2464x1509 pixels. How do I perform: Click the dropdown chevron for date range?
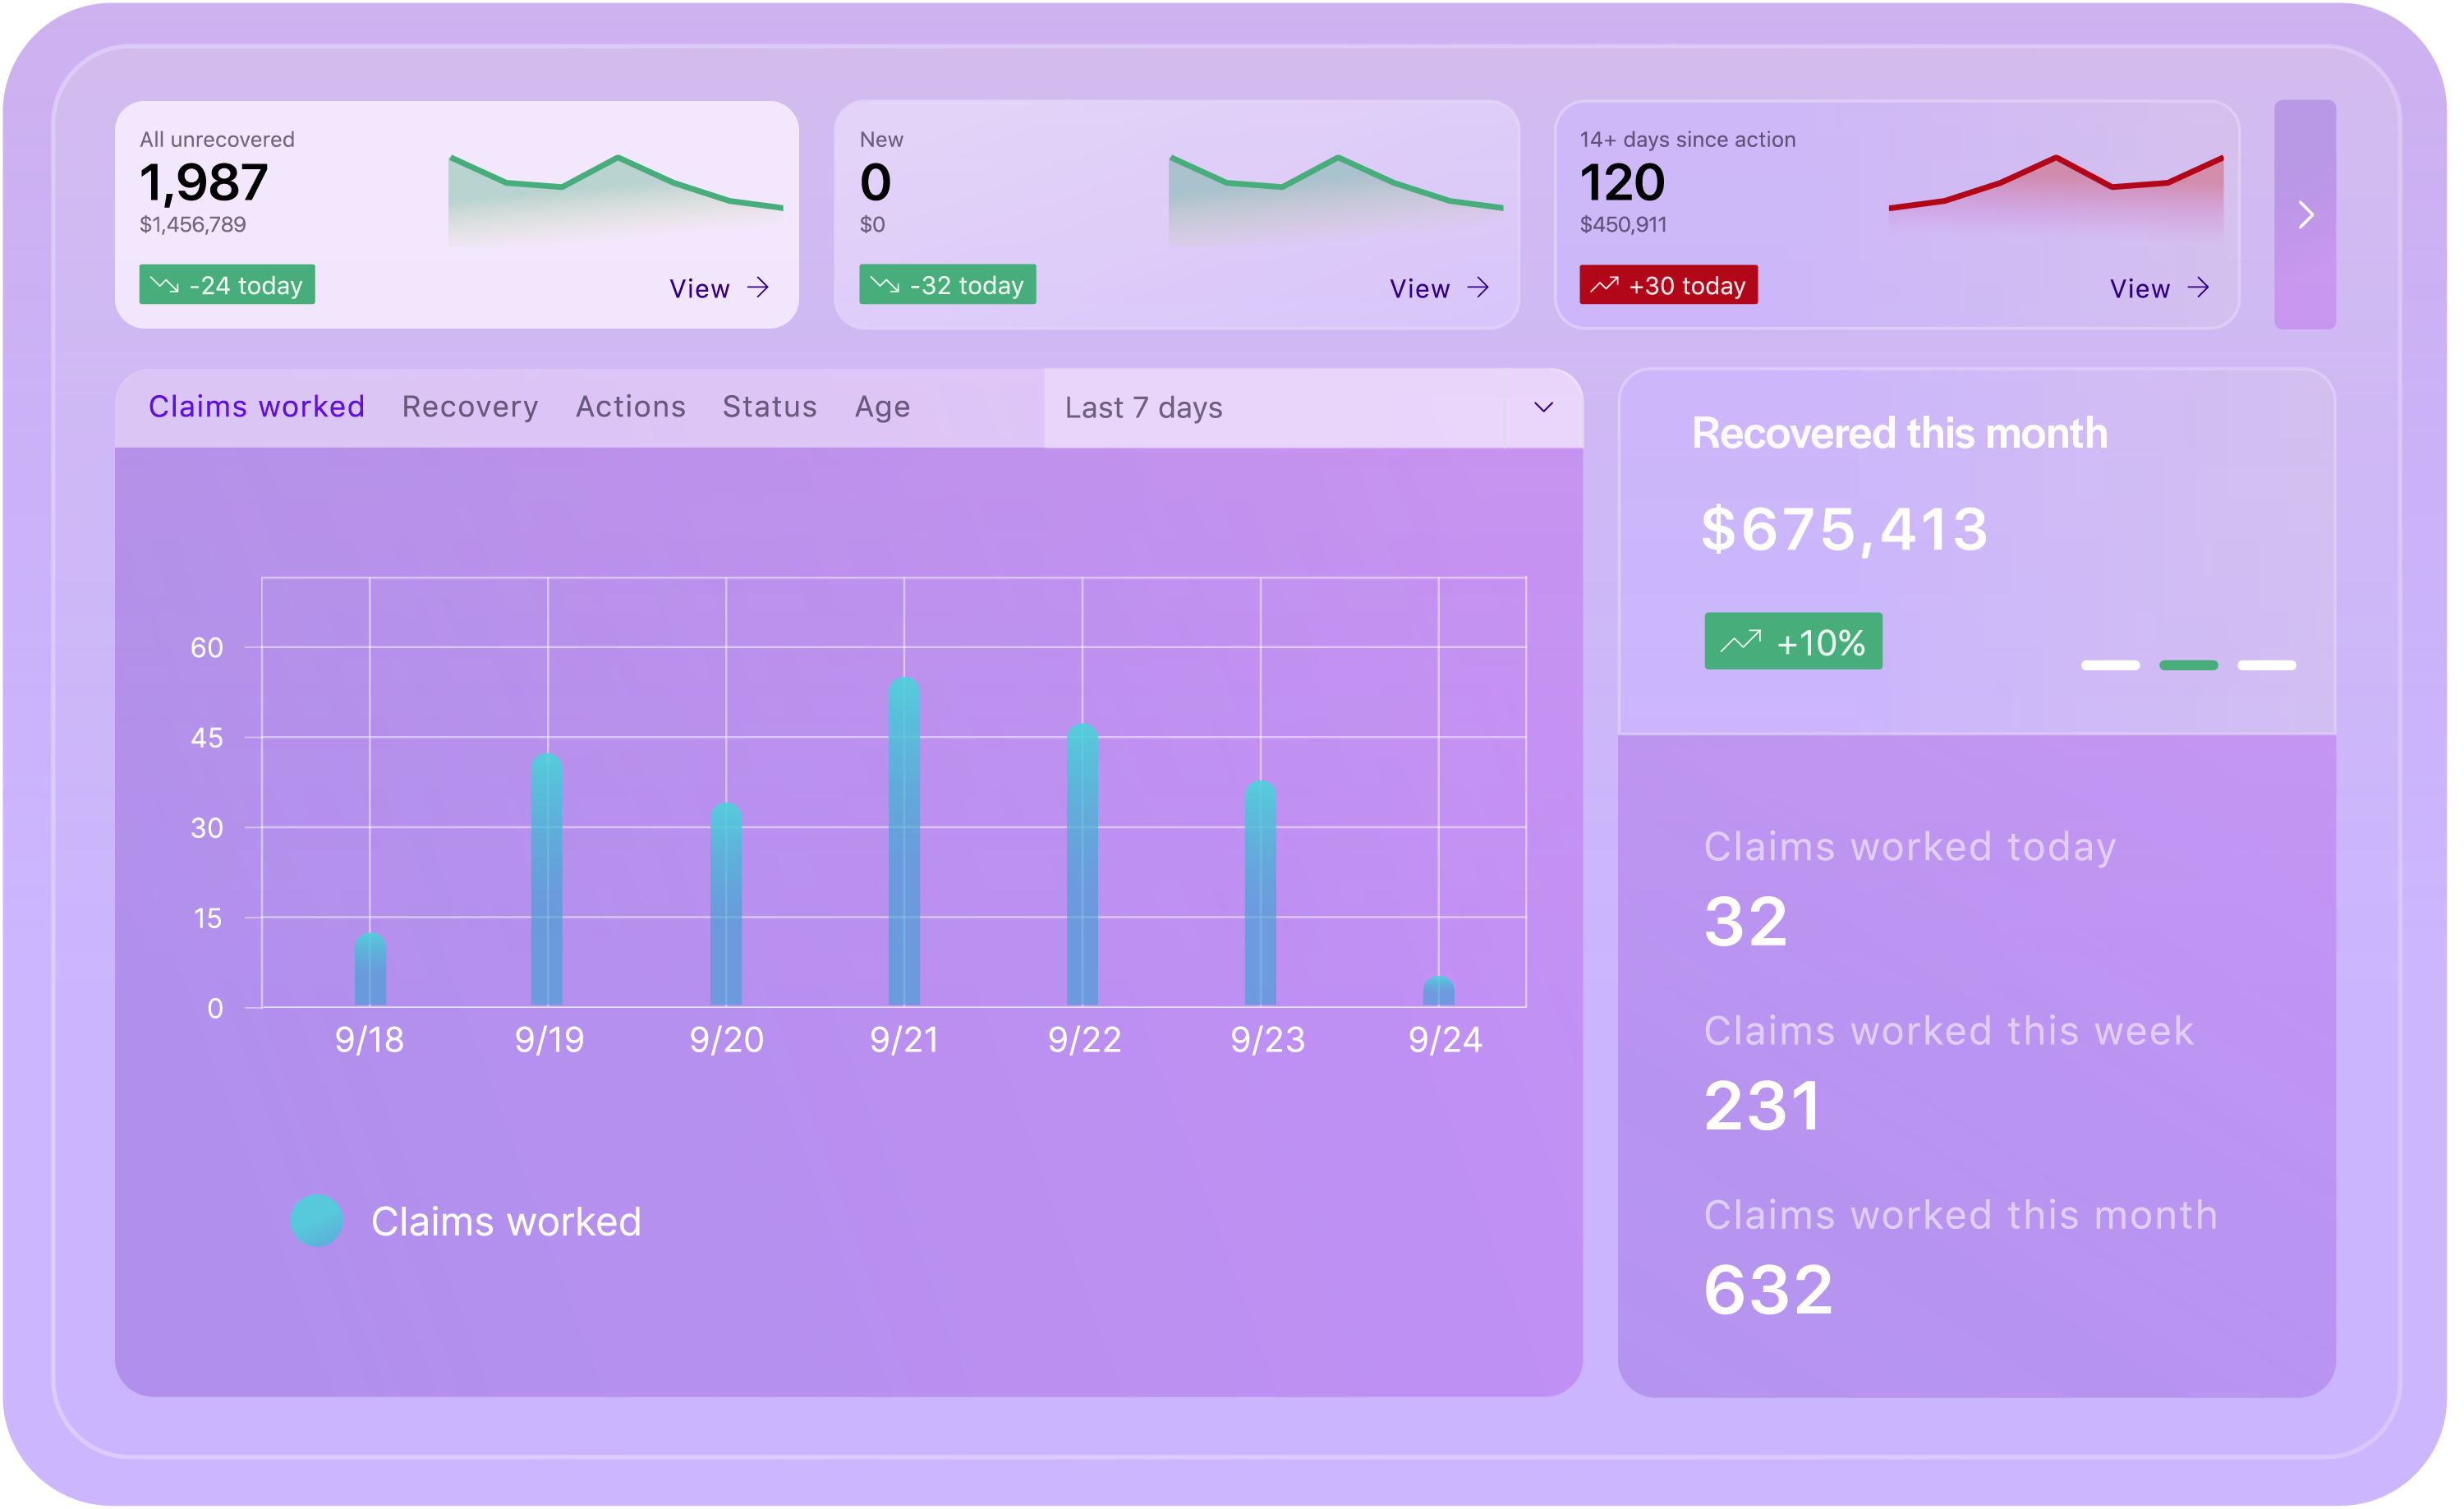coord(1544,408)
